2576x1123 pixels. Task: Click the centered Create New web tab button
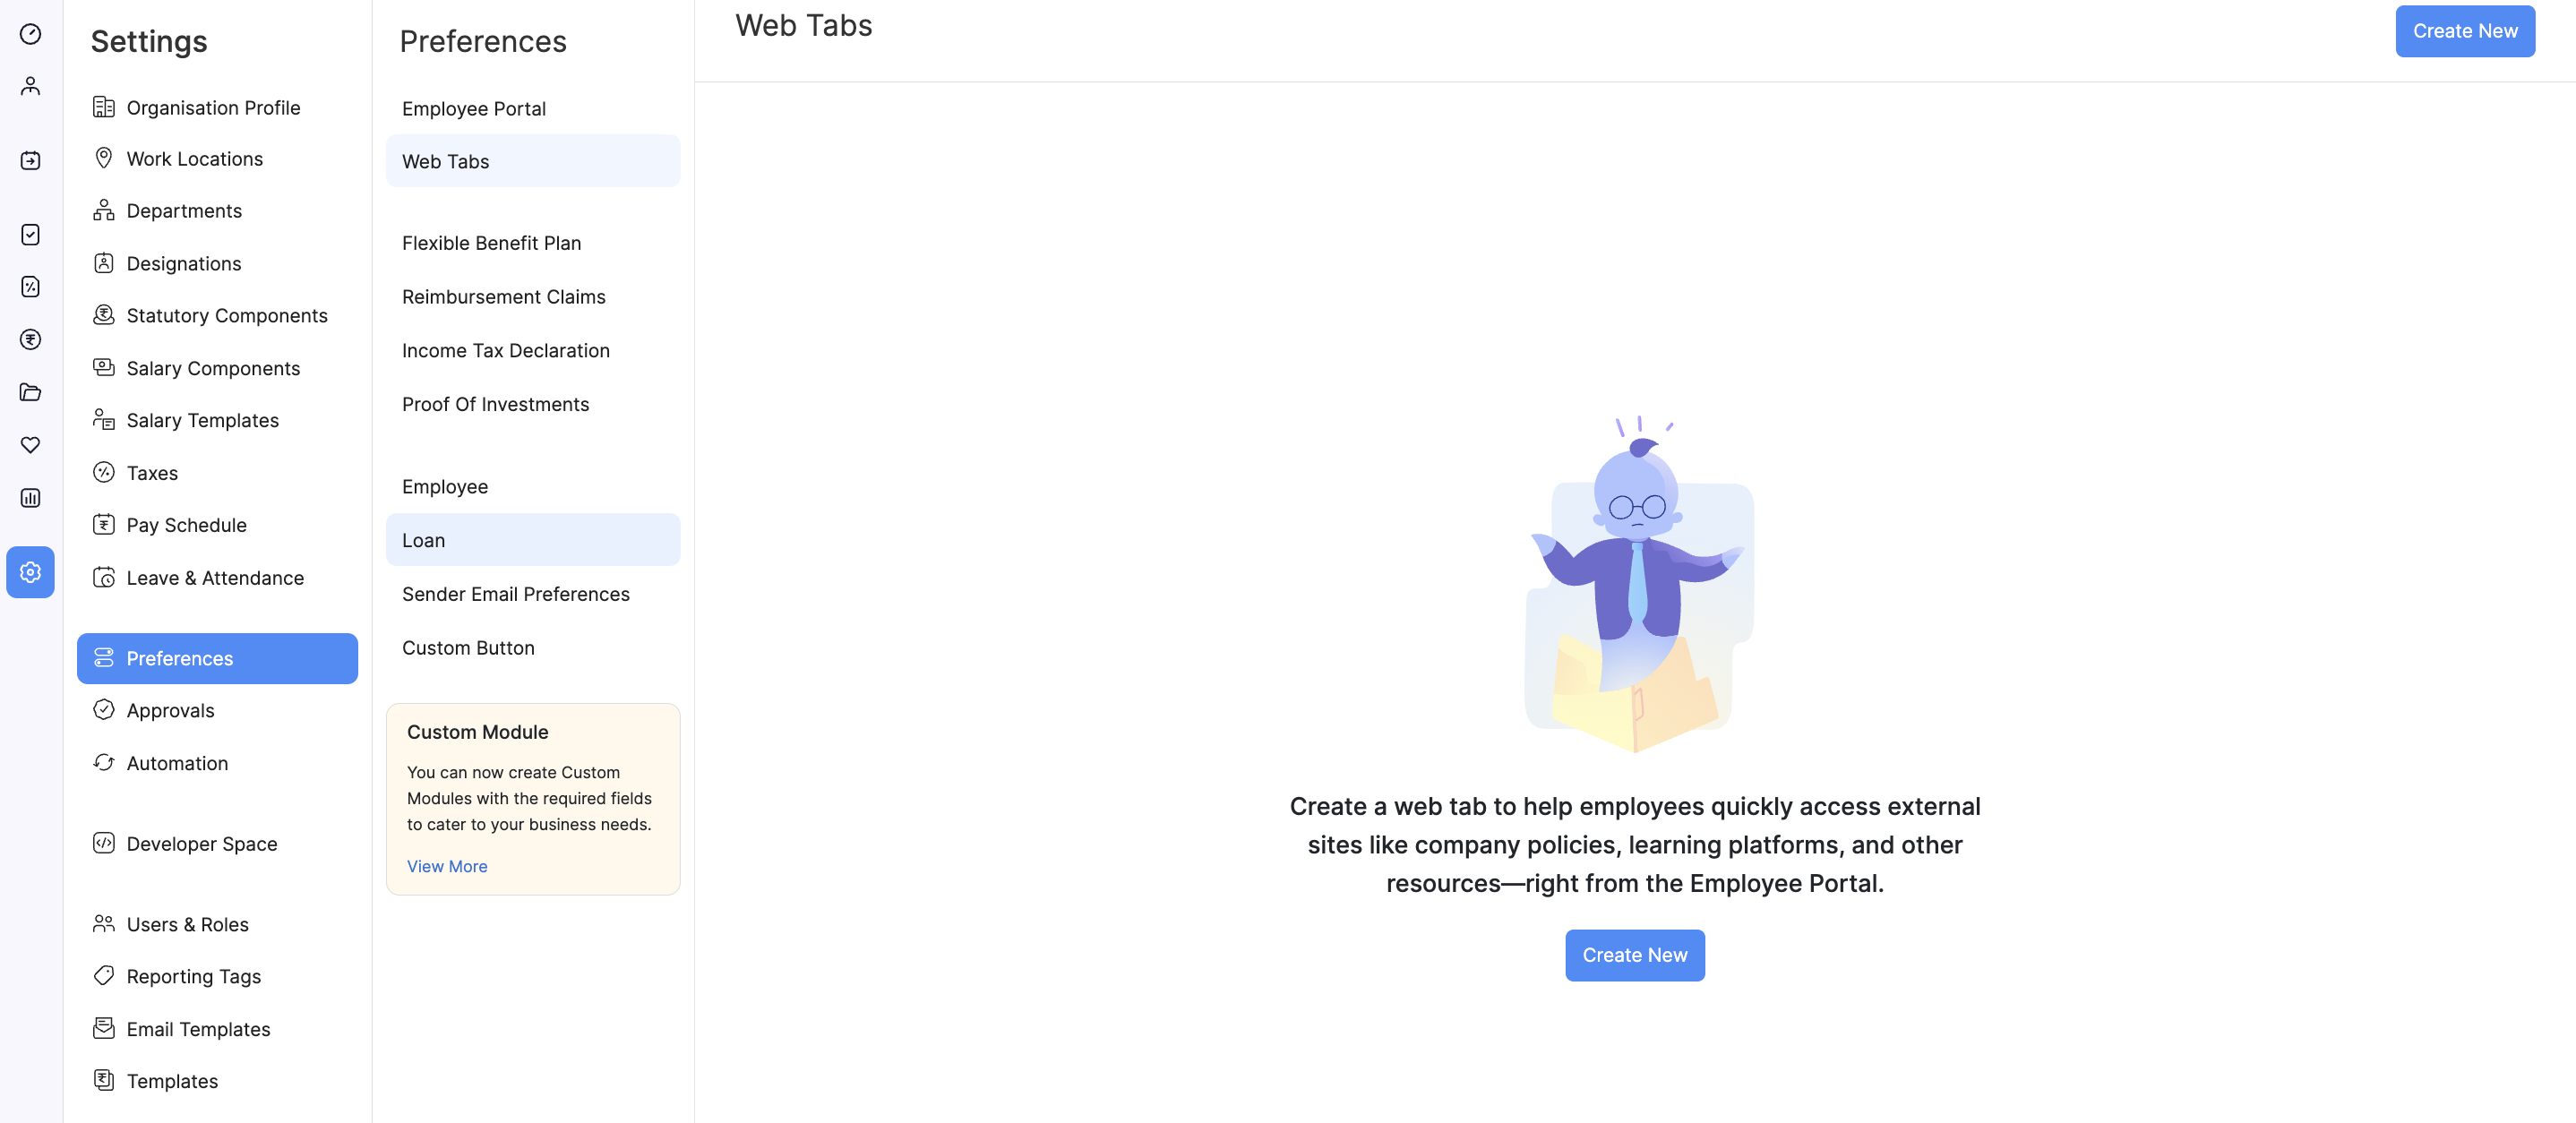(x=1634, y=955)
